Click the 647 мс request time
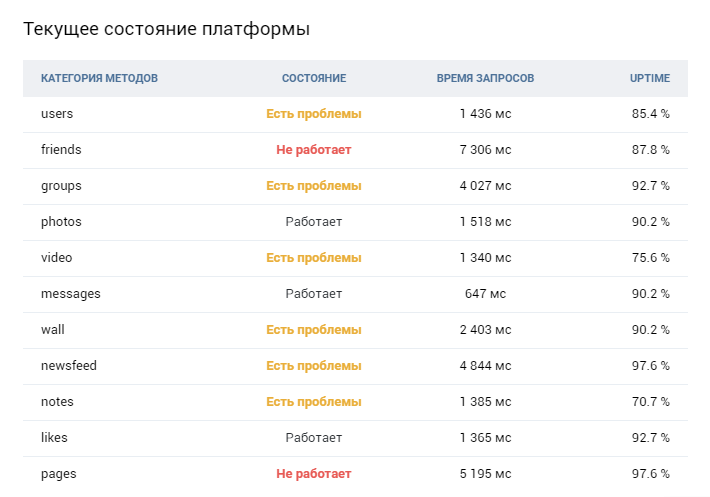The width and height of the screenshot is (710, 497). (x=485, y=294)
